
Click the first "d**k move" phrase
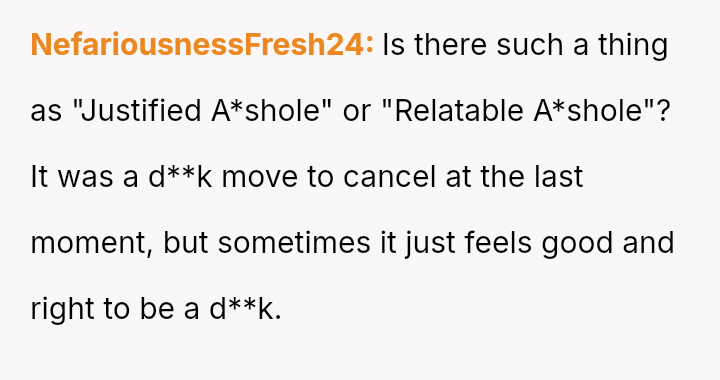[x=223, y=177]
